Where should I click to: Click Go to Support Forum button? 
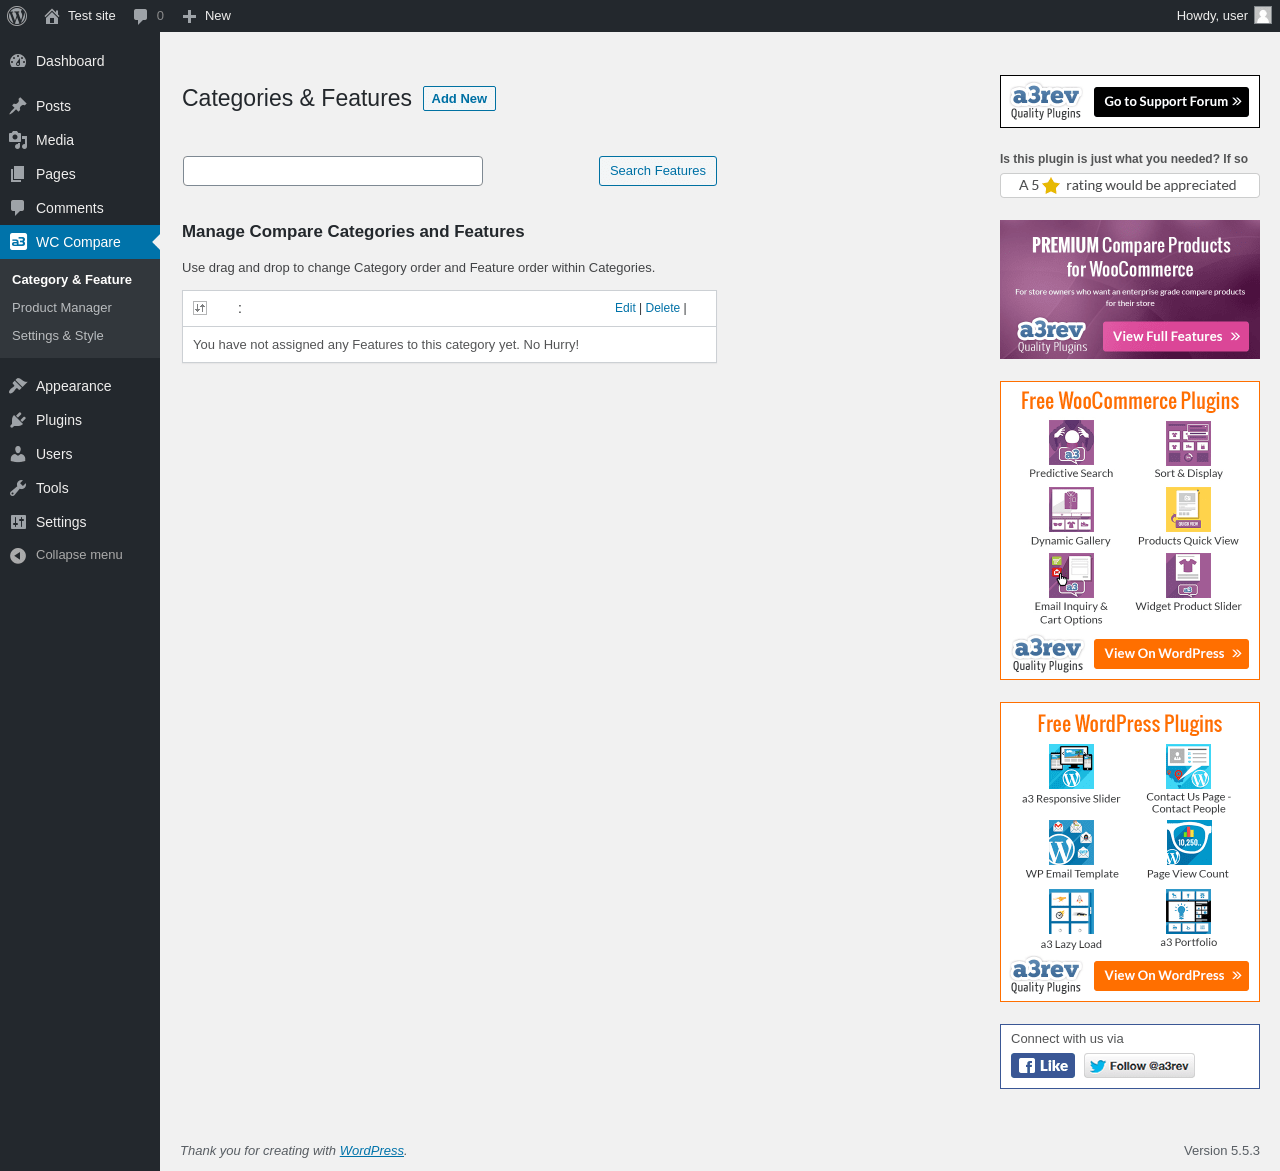point(1171,102)
